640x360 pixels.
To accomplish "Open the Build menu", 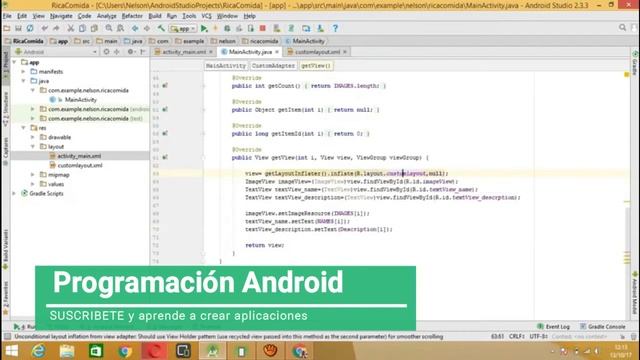I will [x=155, y=16].
